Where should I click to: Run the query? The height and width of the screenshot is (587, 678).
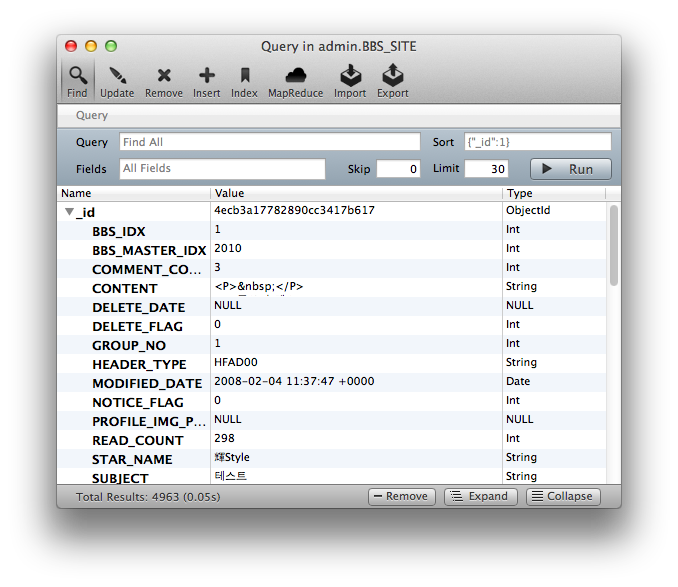click(571, 169)
